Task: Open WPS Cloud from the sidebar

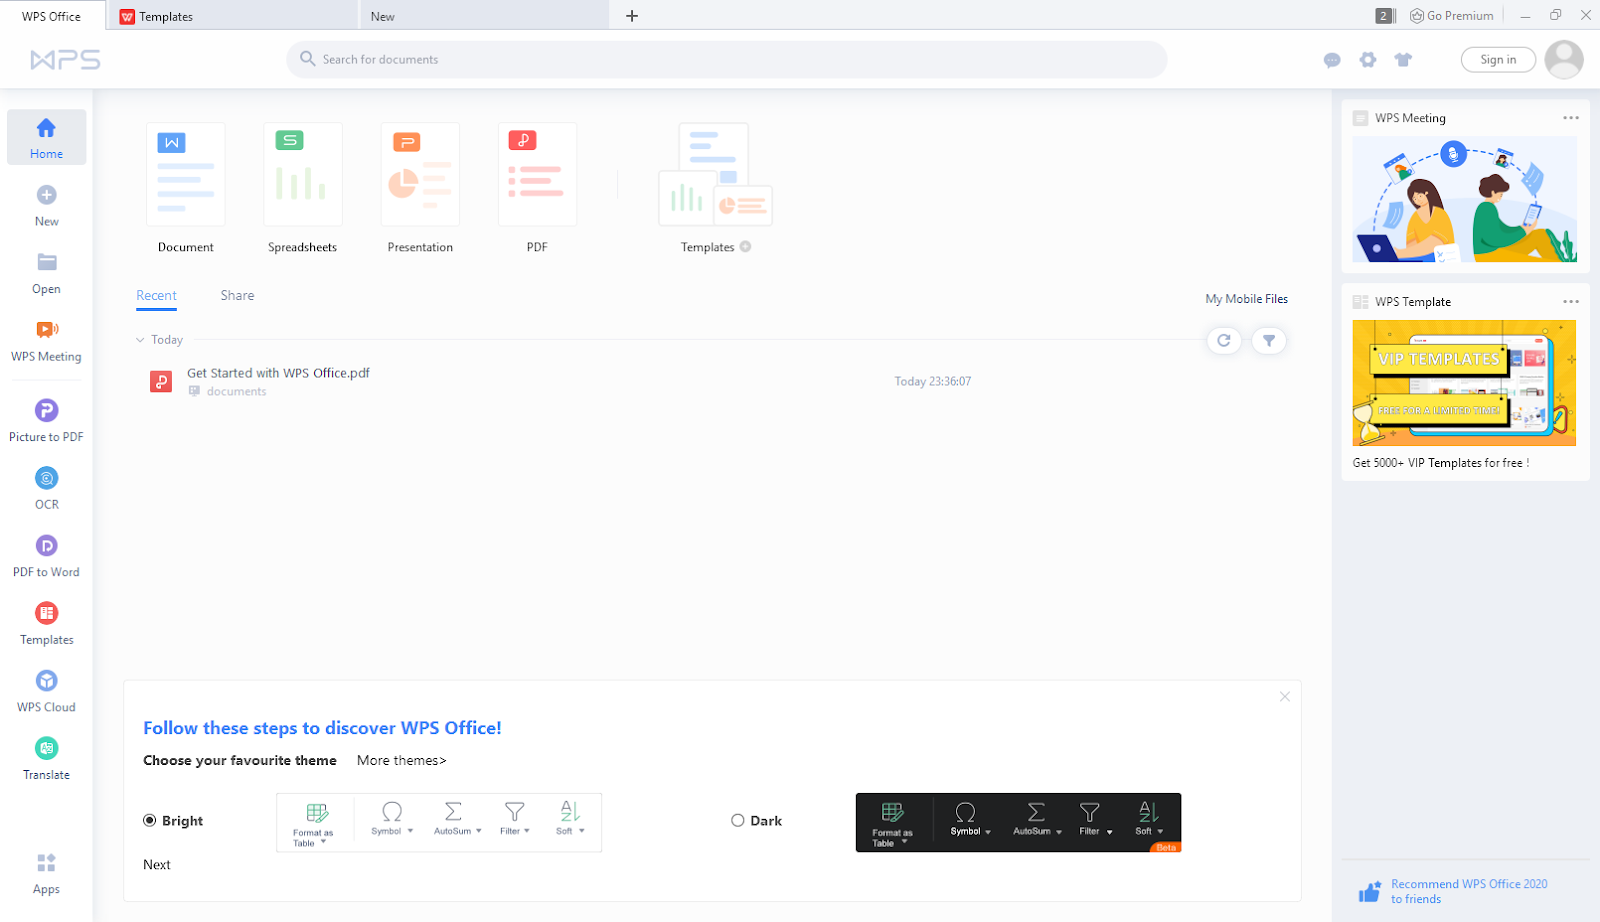Action: click(46, 690)
